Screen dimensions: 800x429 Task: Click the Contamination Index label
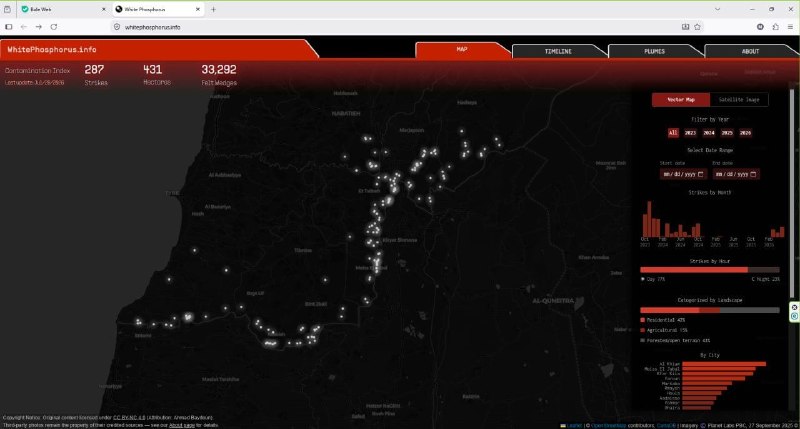[37, 70]
